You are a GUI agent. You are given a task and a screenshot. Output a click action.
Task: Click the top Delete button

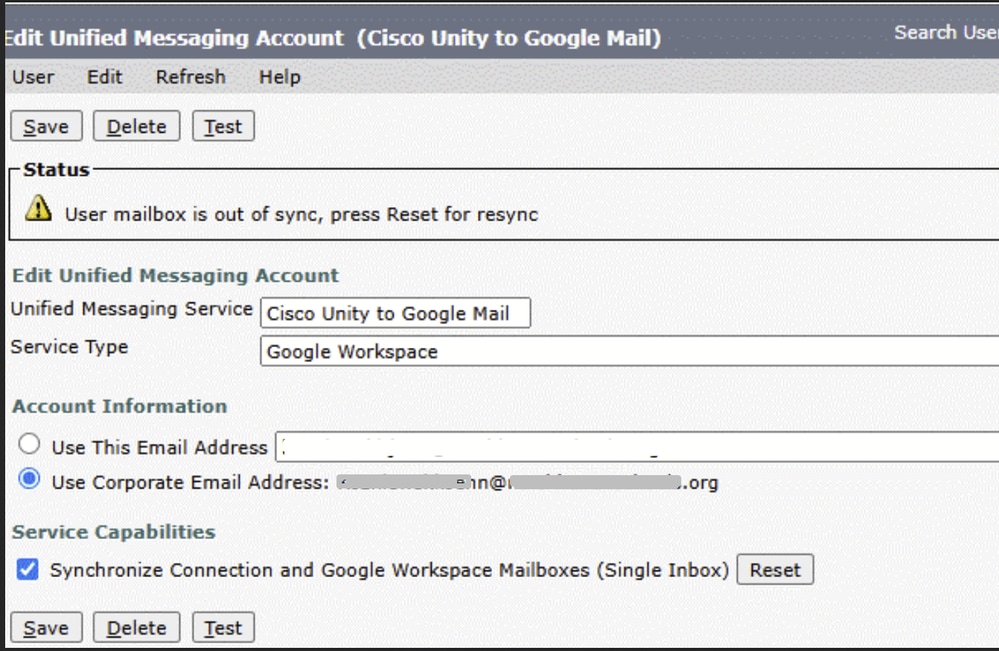136,126
